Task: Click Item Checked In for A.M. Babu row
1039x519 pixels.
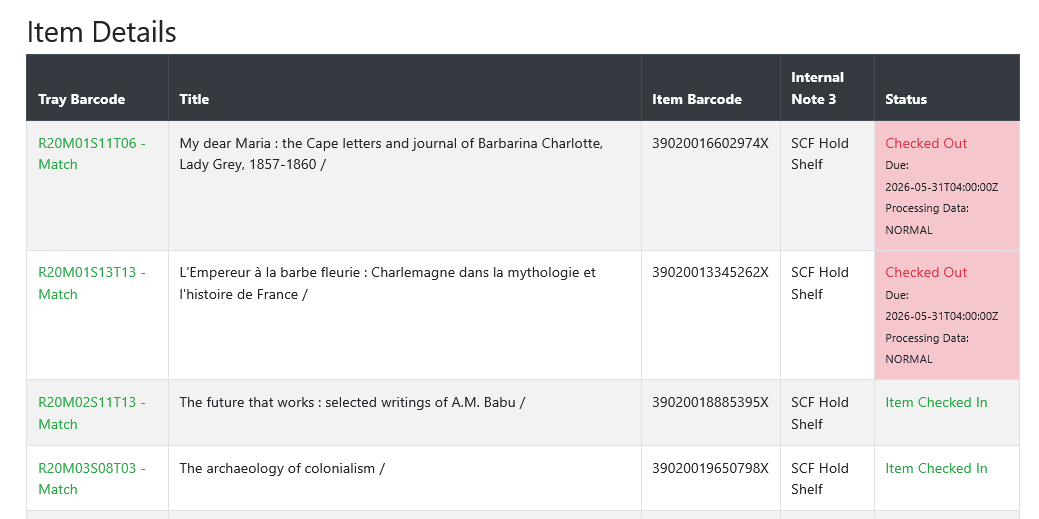Action: coord(936,402)
